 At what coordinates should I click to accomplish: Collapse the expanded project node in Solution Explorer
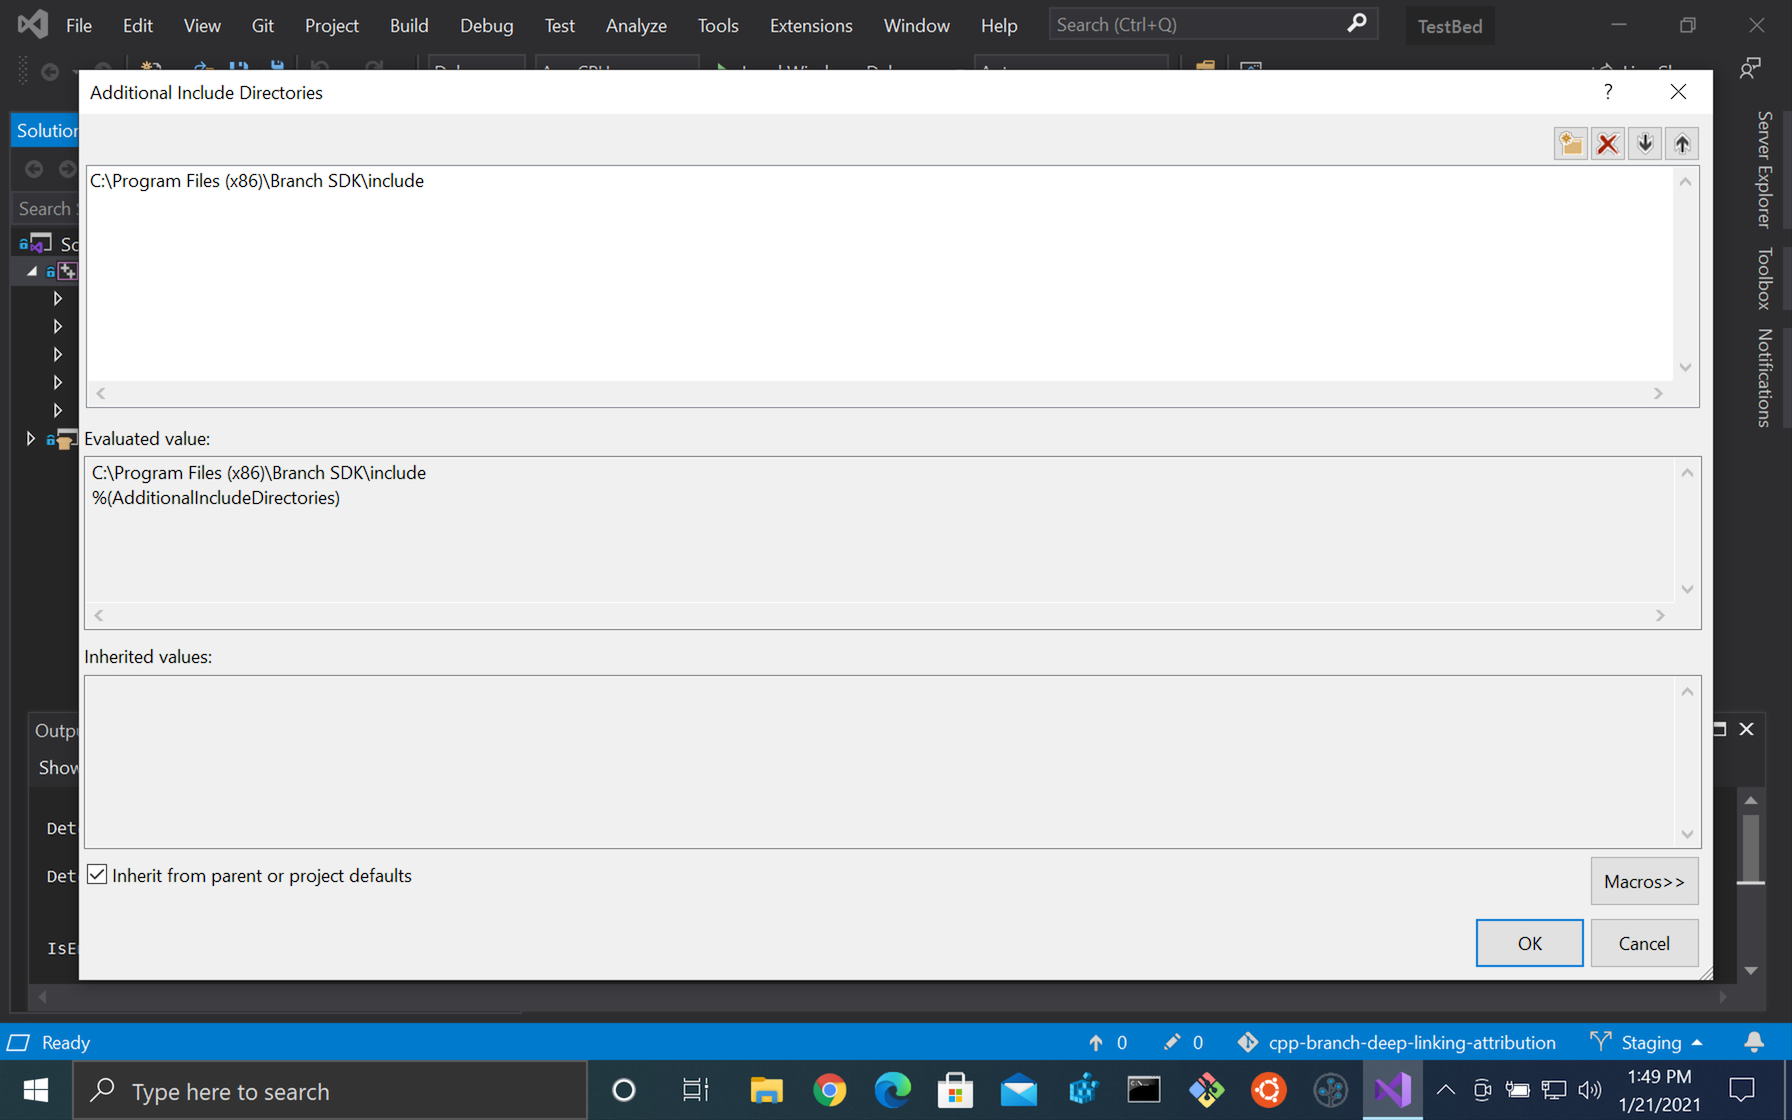32,271
